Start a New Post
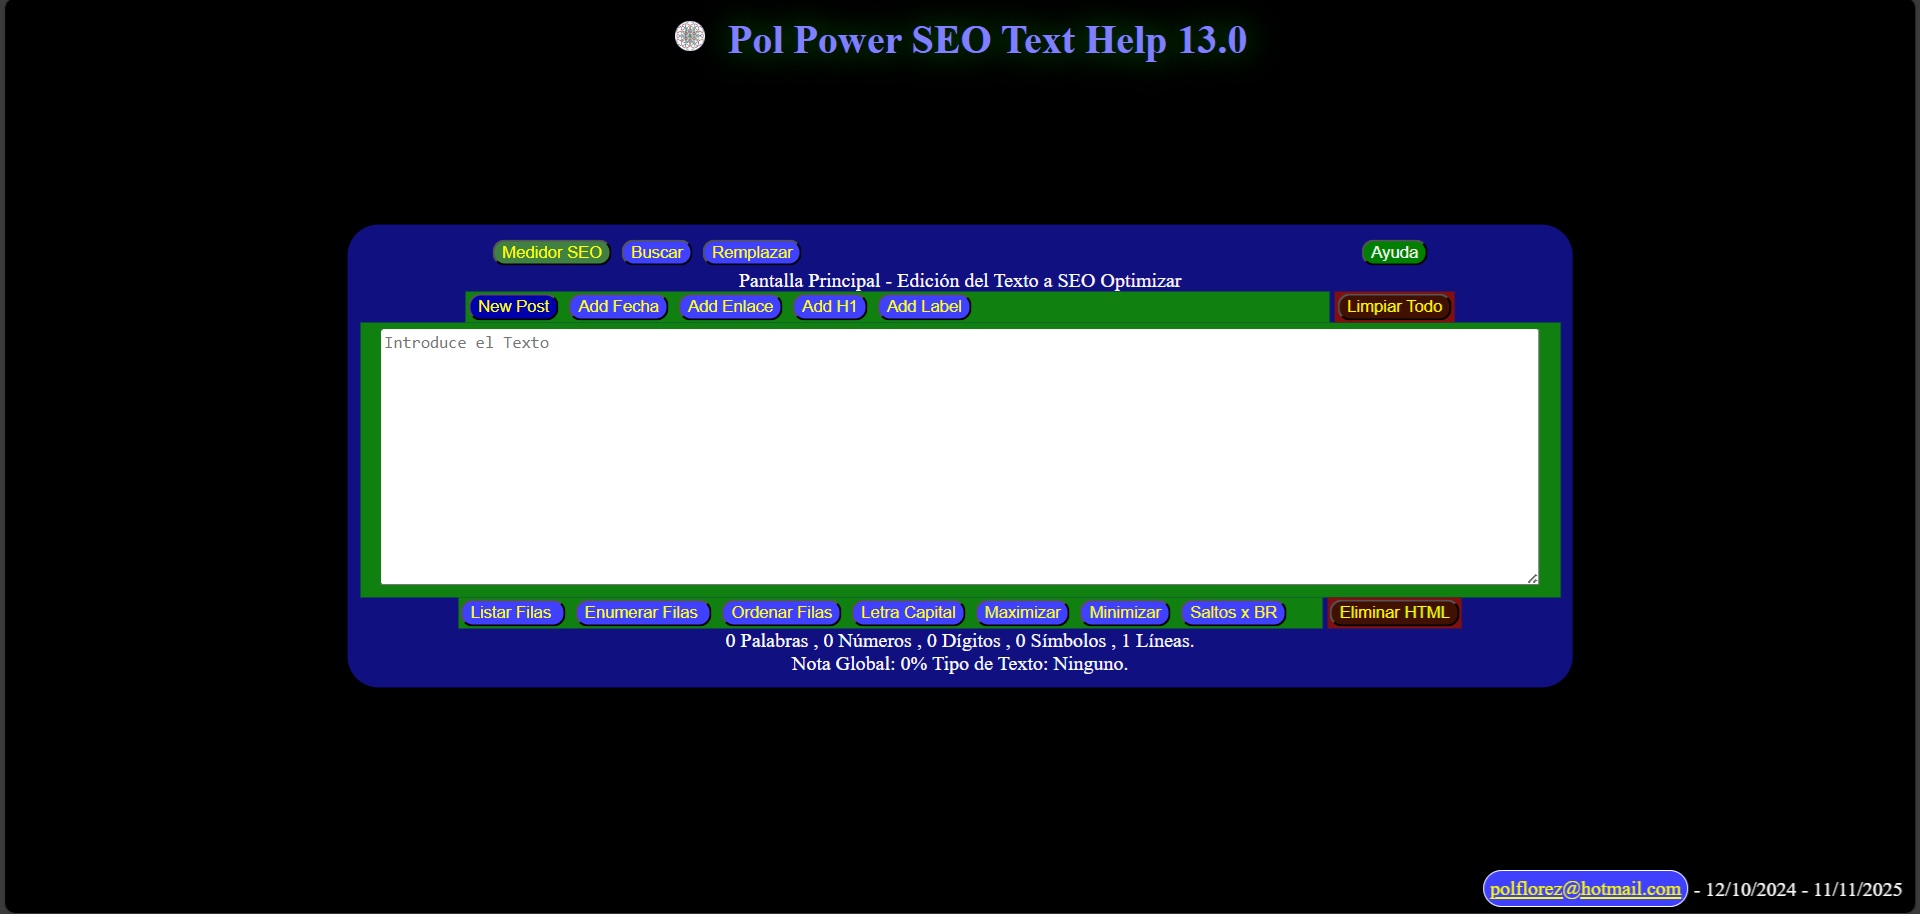The height and width of the screenshot is (914, 1920). 513,307
